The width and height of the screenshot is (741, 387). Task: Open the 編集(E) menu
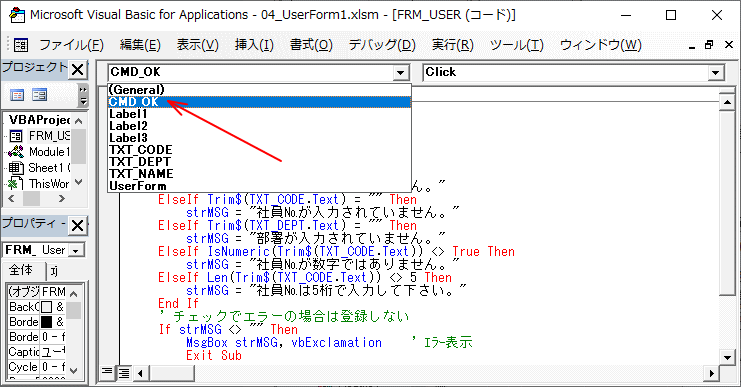click(x=140, y=45)
